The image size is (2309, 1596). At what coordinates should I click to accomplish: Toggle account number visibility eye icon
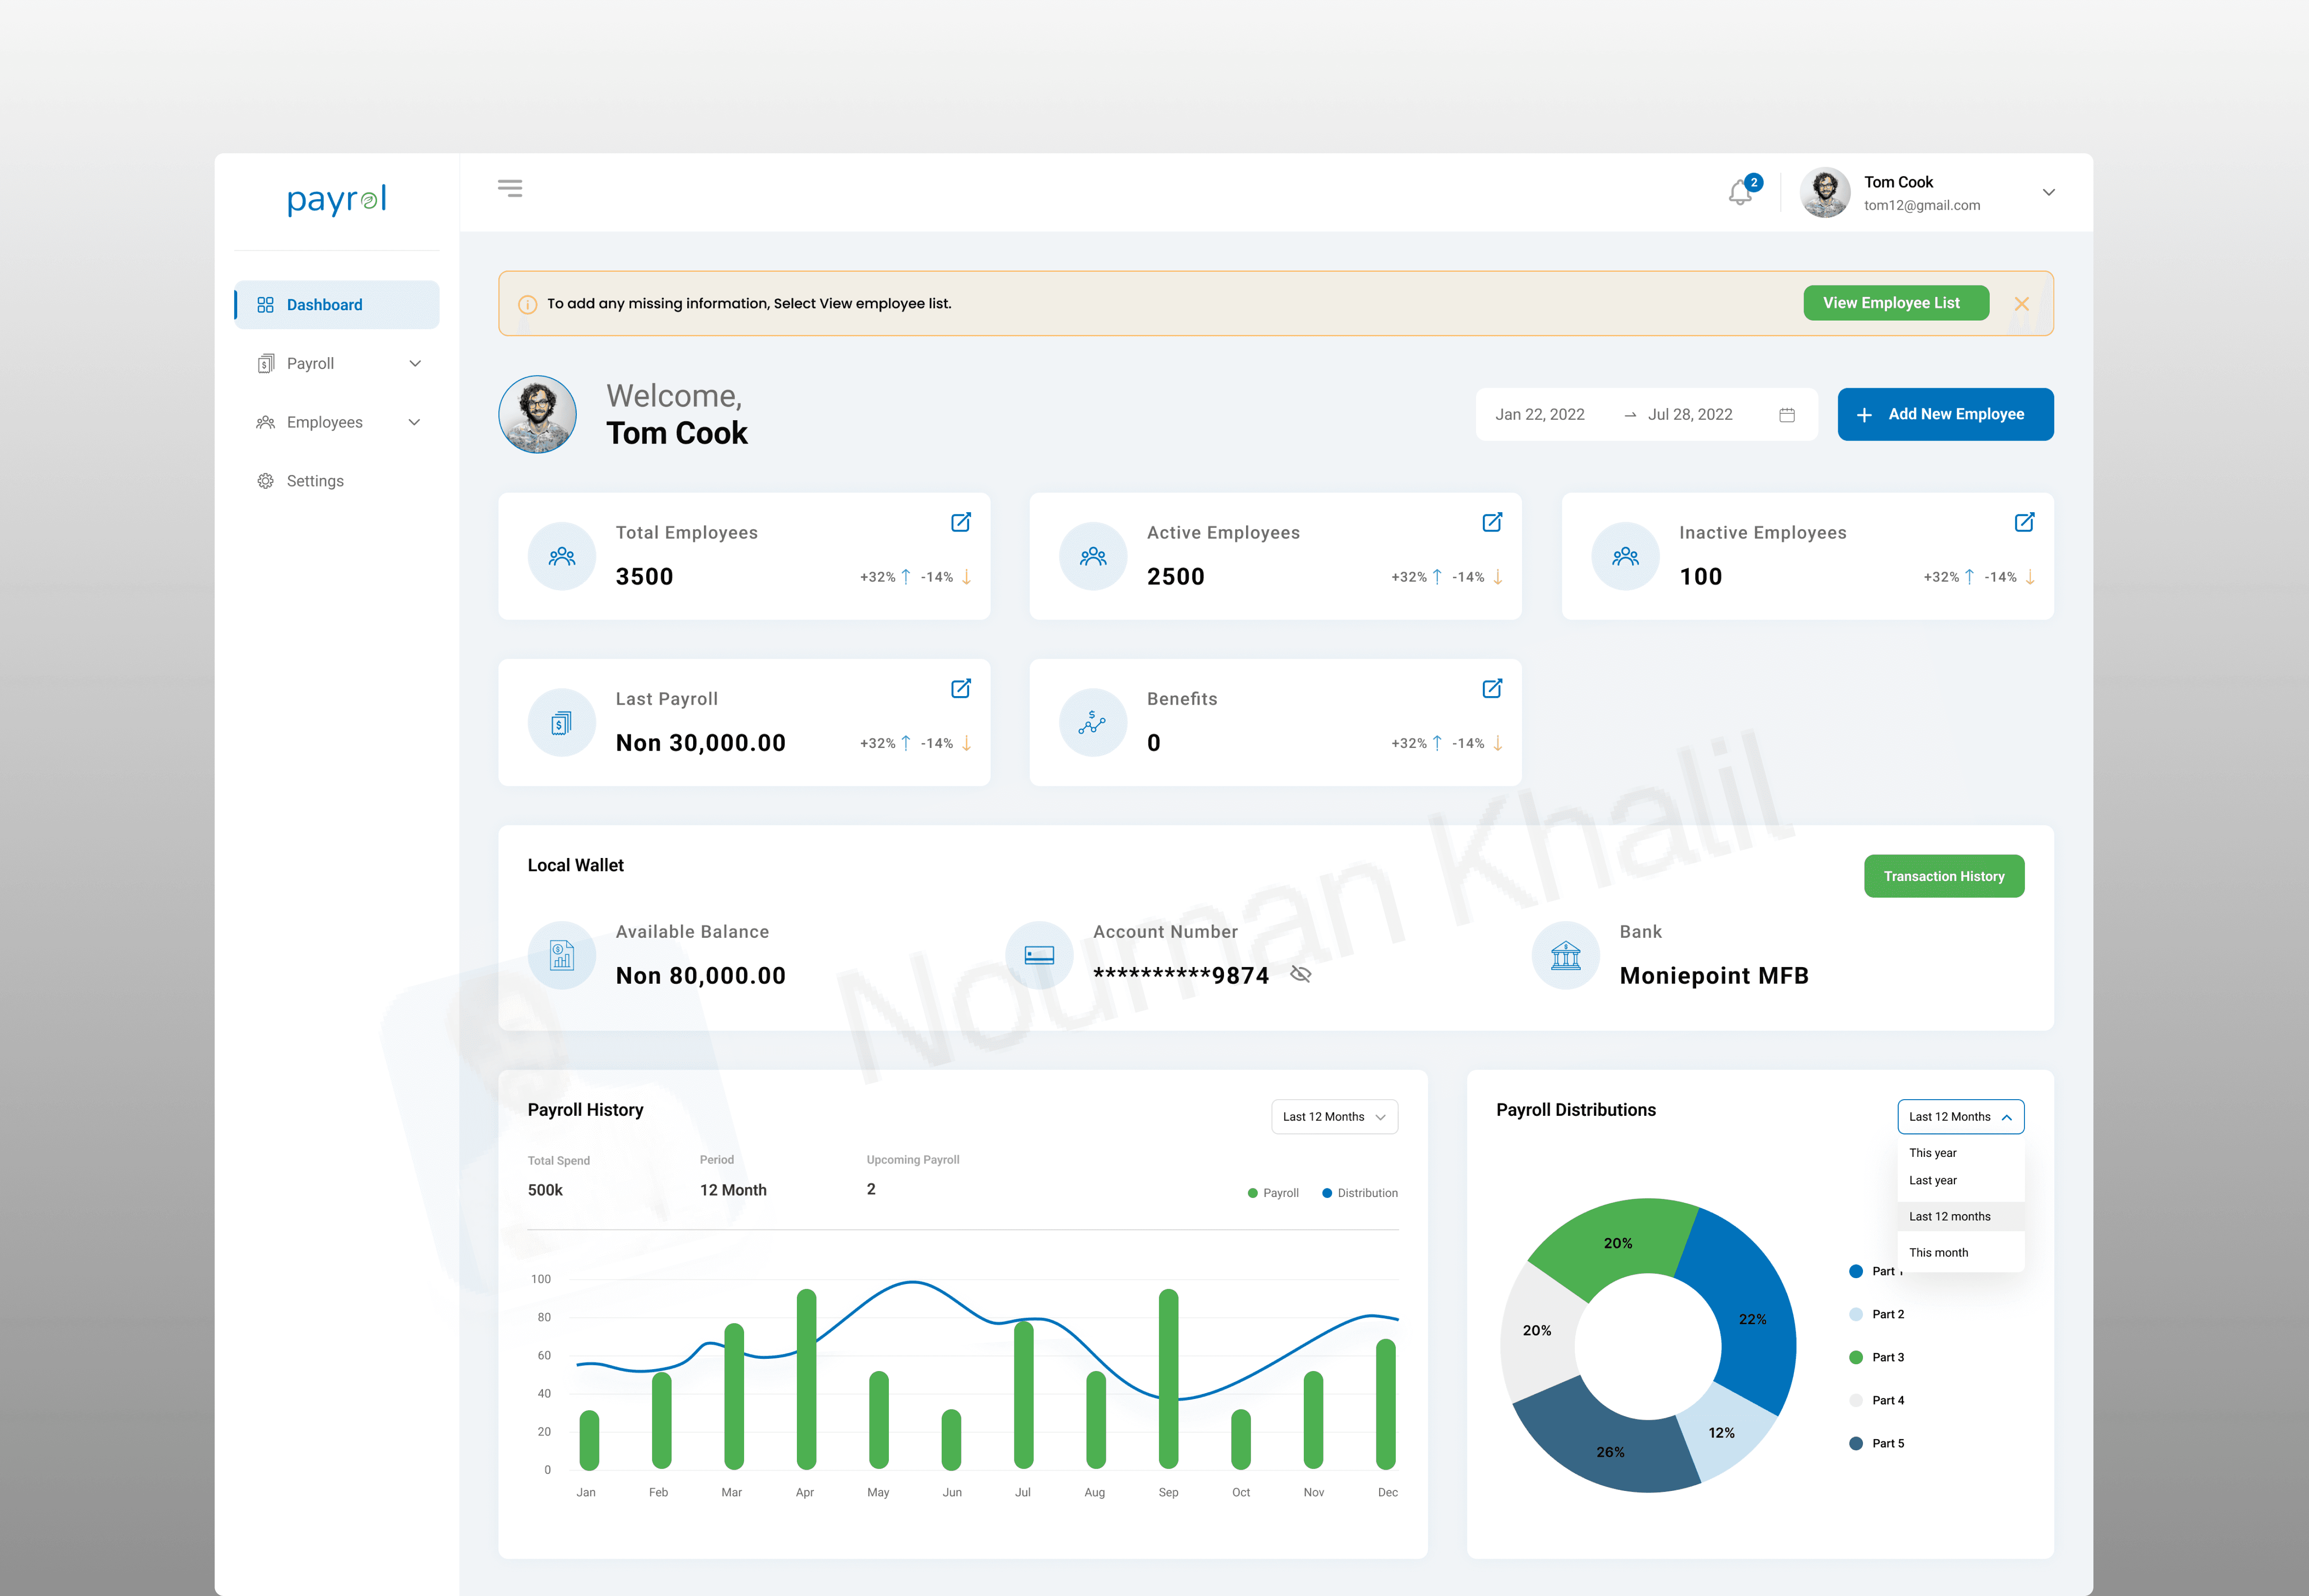tap(1300, 974)
